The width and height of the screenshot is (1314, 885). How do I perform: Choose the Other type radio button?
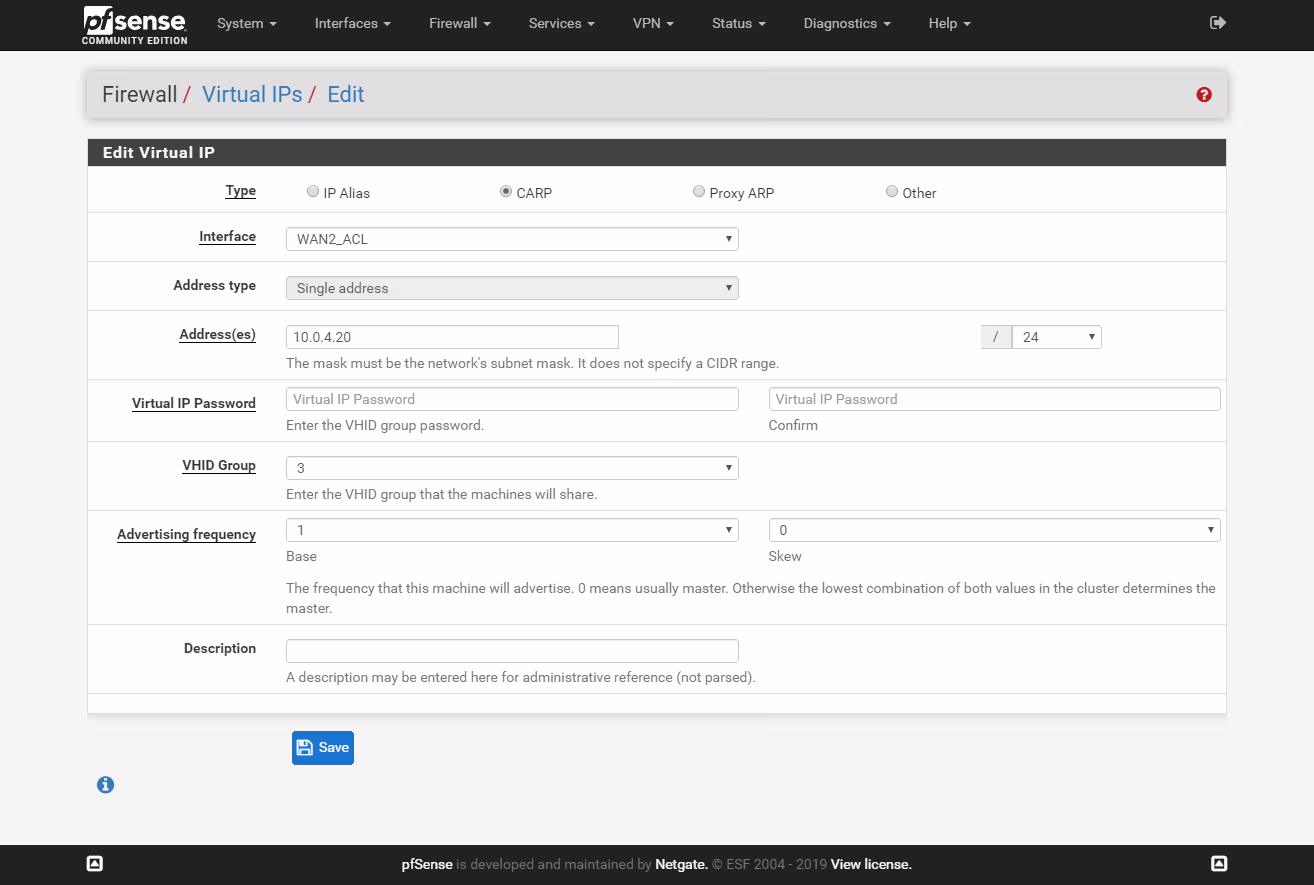(x=892, y=192)
